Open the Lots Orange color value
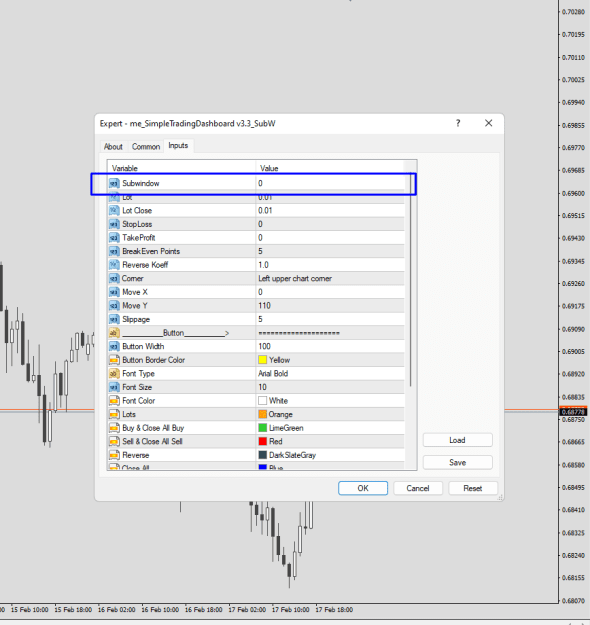 [x=330, y=414]
